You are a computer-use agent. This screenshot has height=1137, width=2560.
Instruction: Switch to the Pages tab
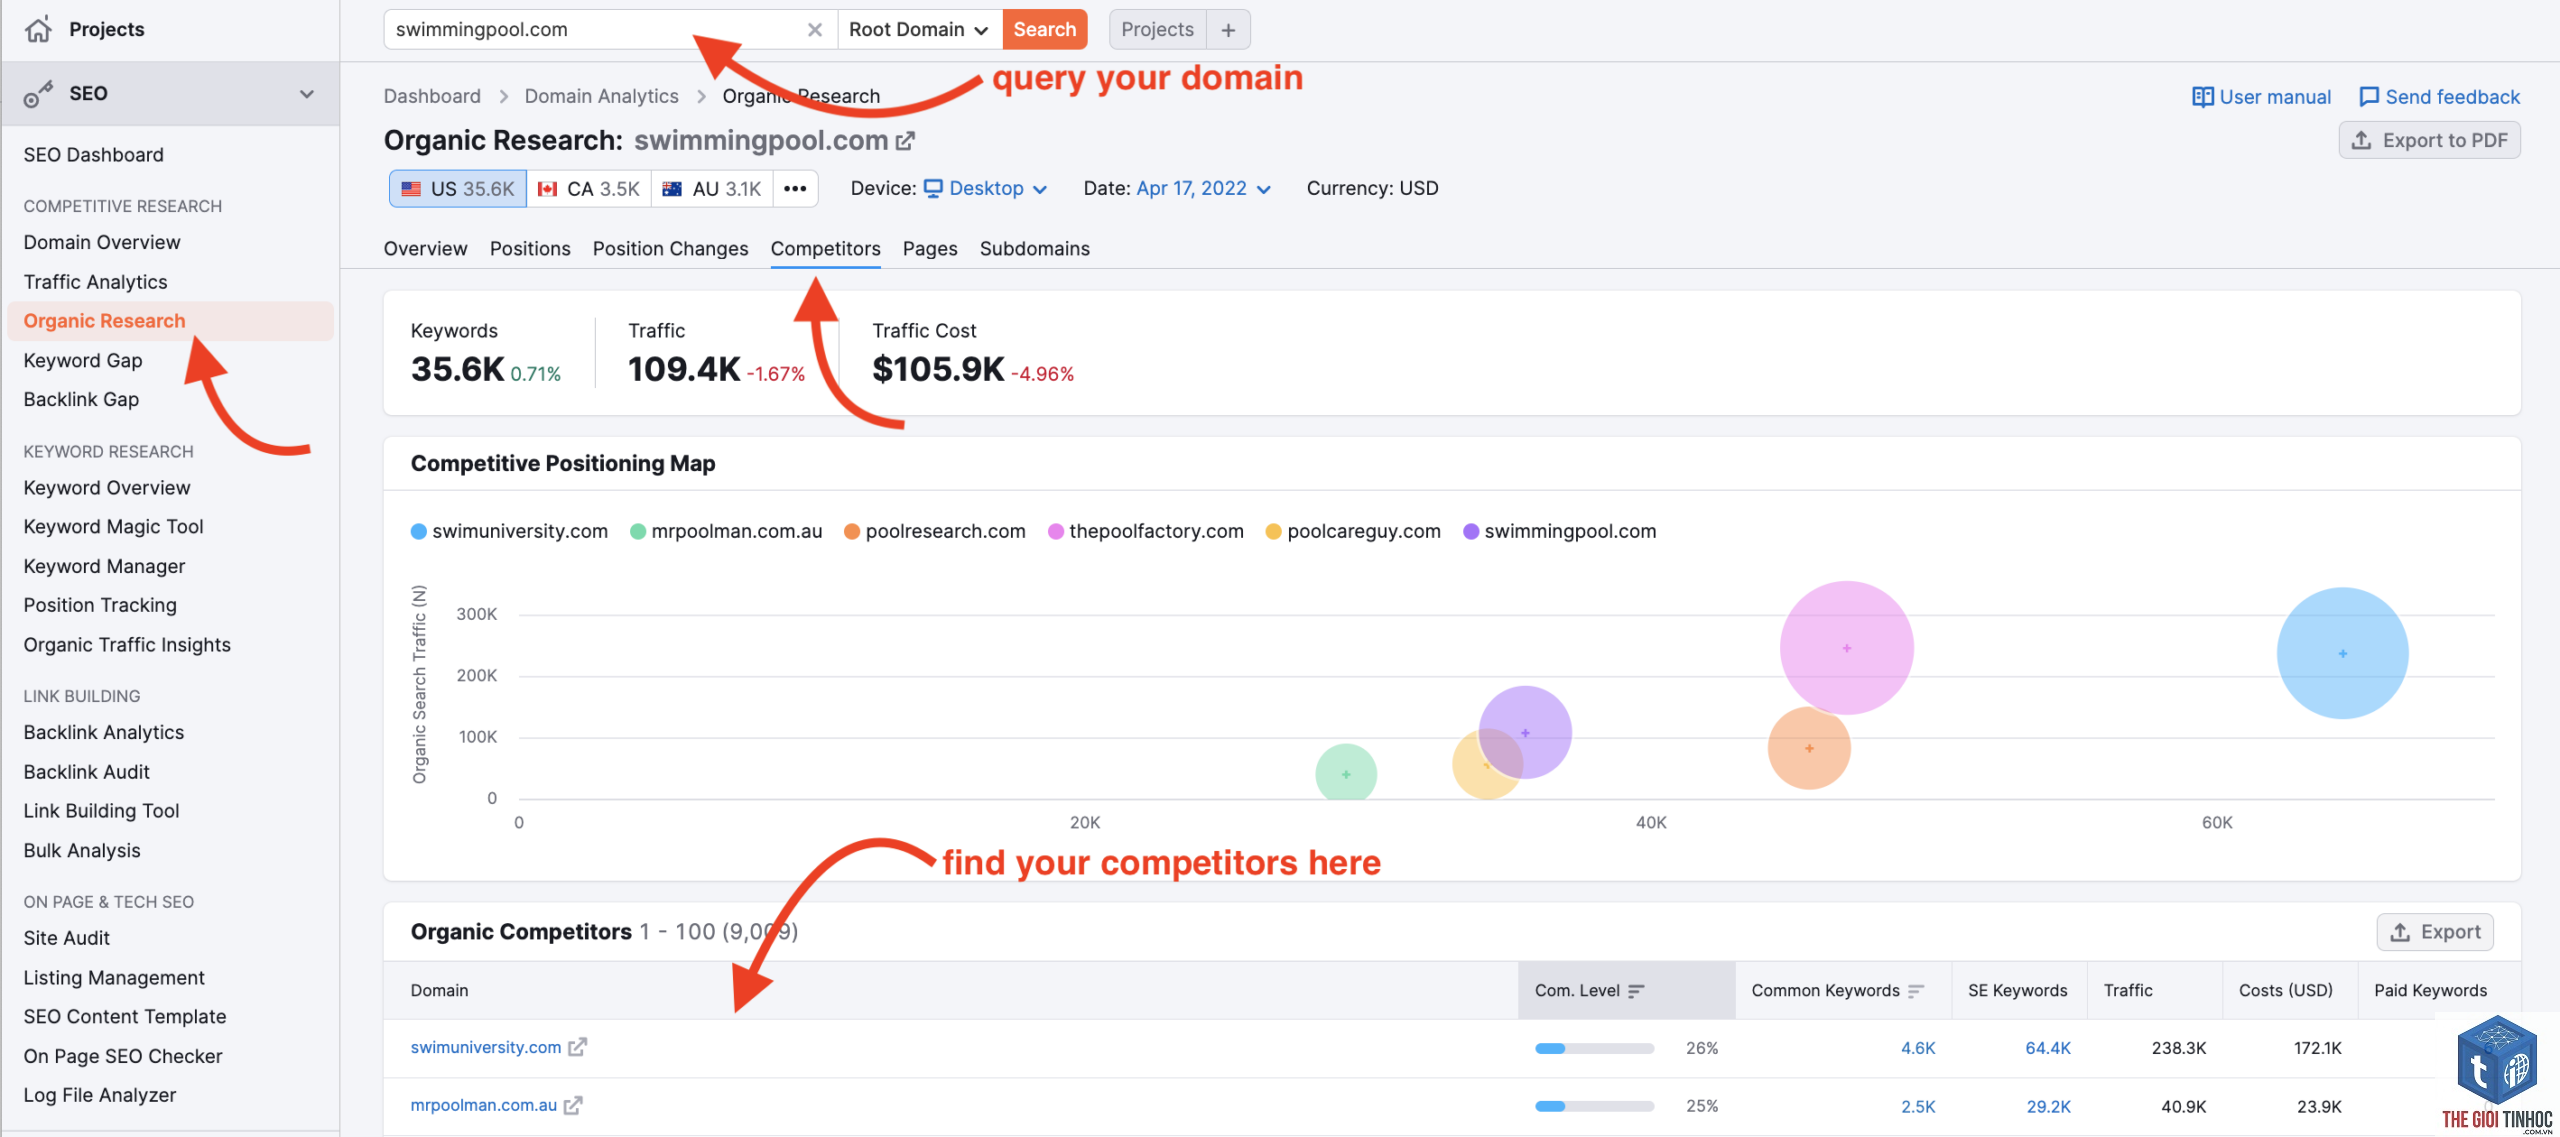930,249
